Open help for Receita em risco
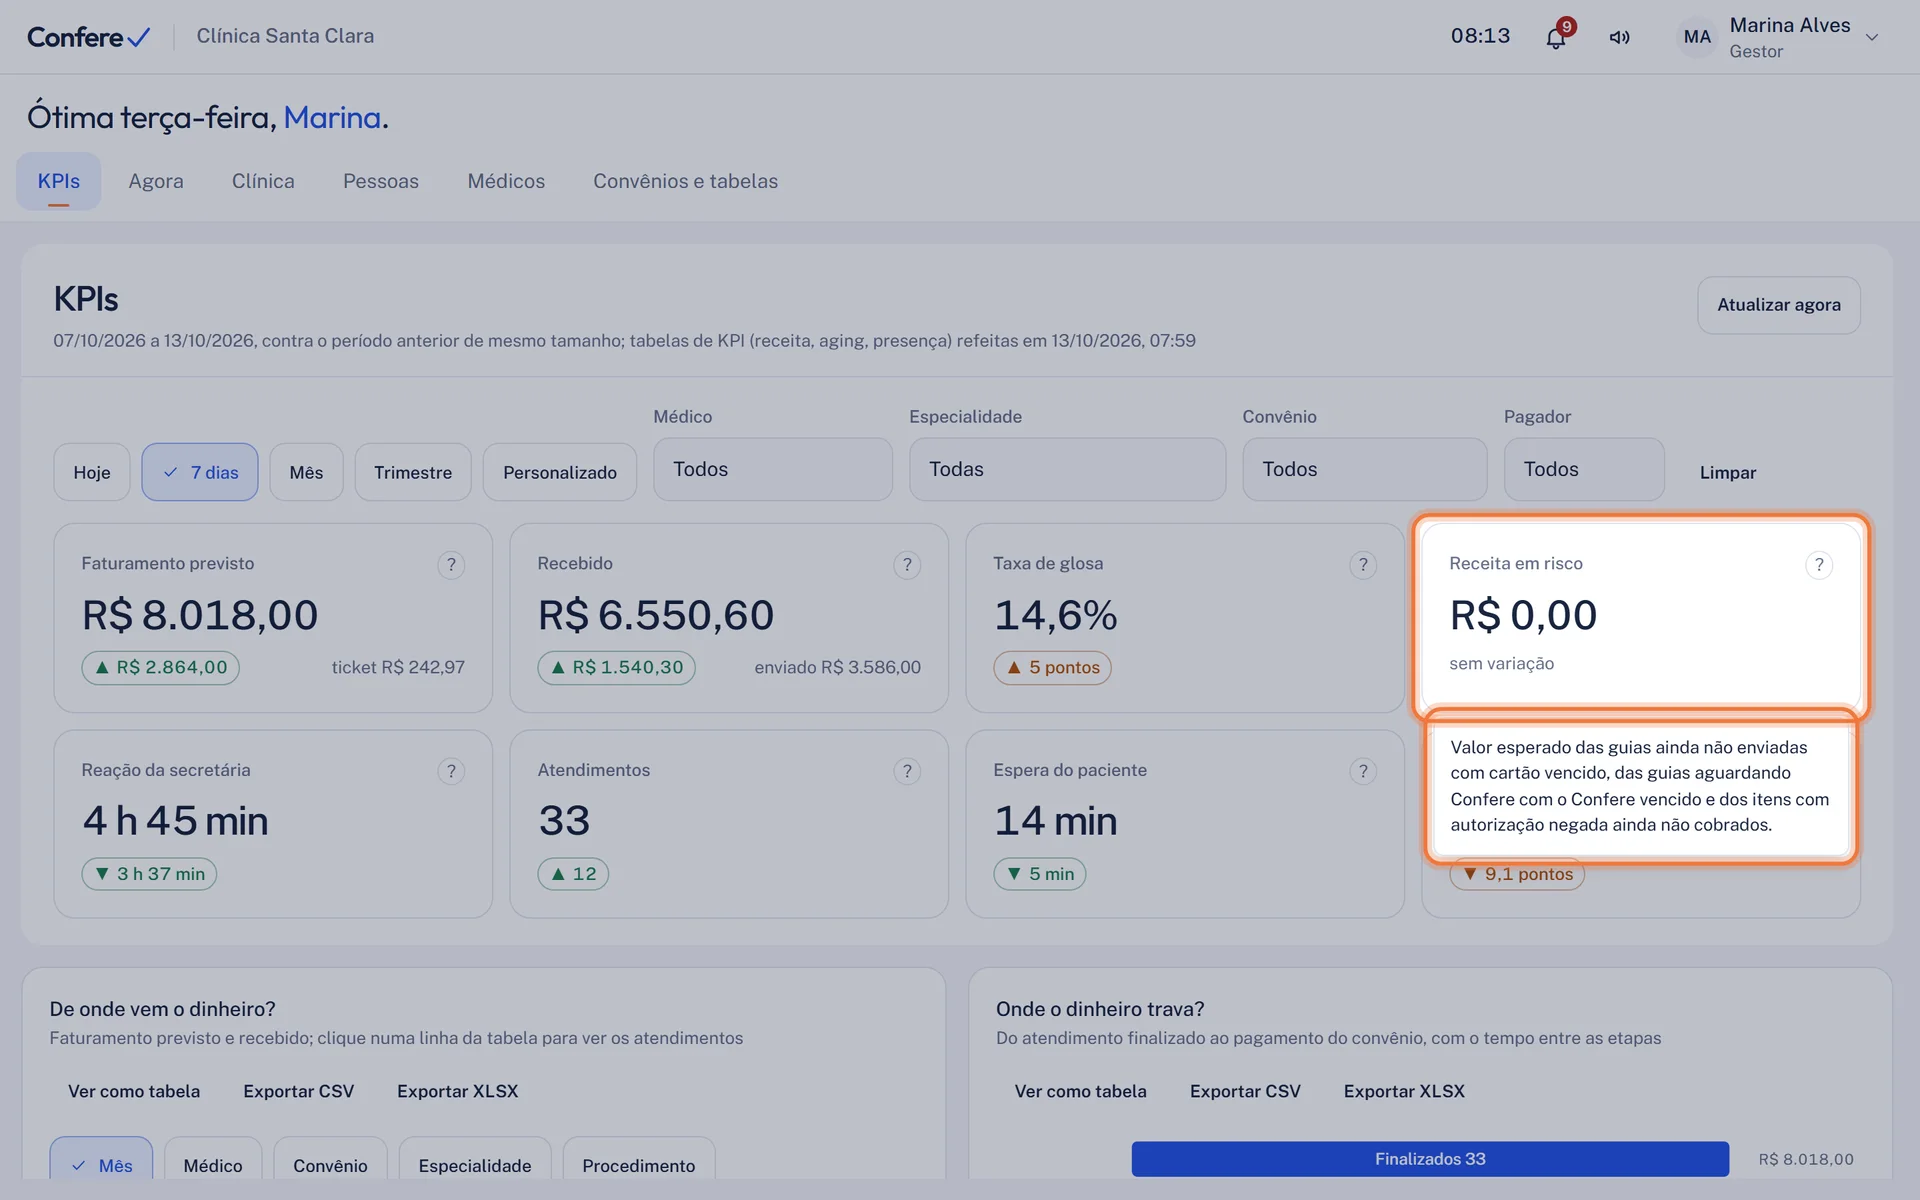Screen dimensions: 1920x1200 [1819, 565]
